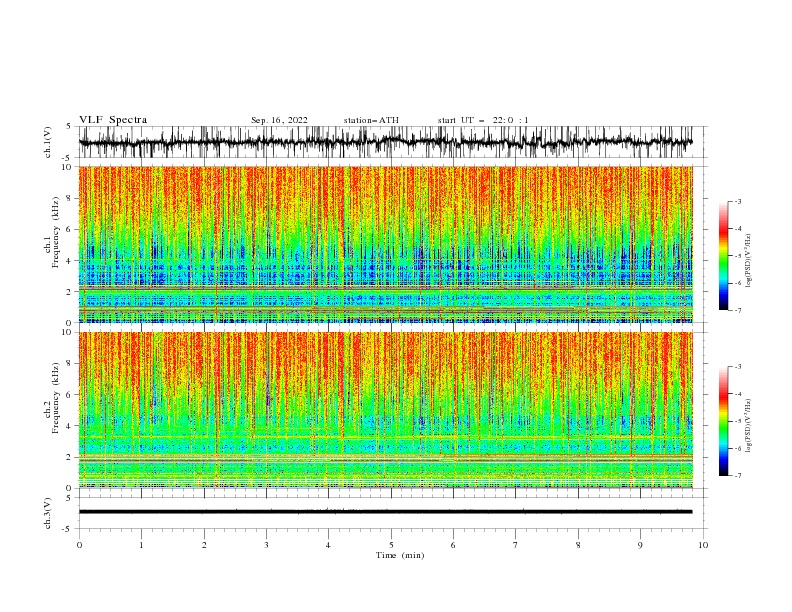Select the date "Sep. 16, 2022"
Image resolution: width=792 pixels, height=612 pixels.
pyautogui.click(x=279, y=120)
